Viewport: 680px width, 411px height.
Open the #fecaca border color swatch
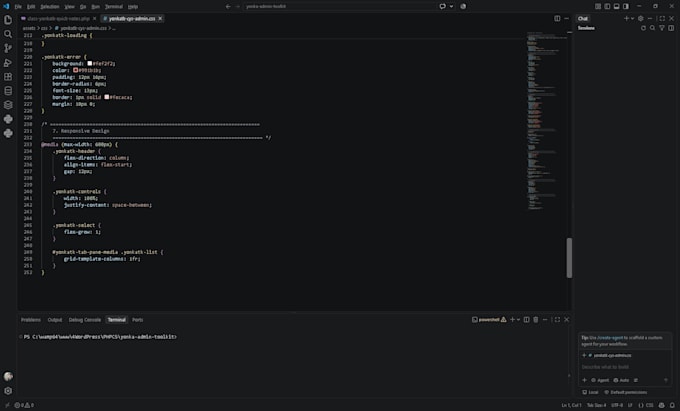click(x=107, y=97)
